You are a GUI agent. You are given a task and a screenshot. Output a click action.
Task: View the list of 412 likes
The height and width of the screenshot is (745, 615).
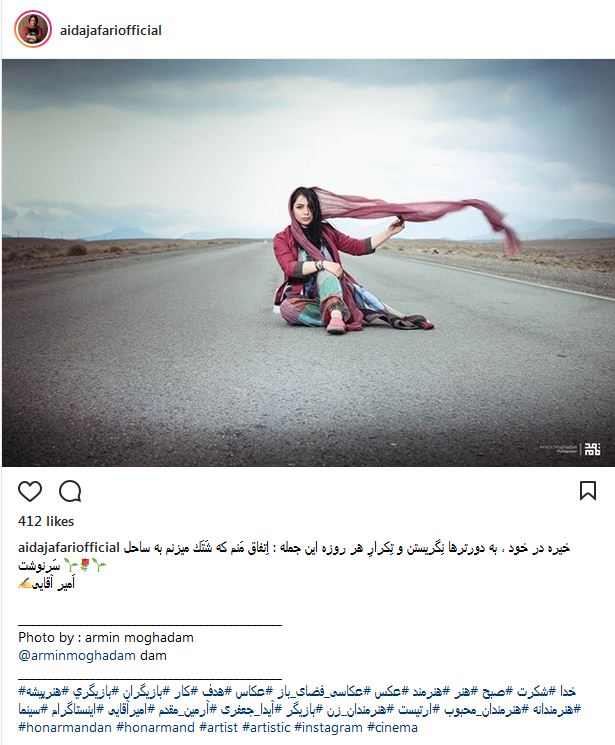pyautogui.click(x=46, y=522)
